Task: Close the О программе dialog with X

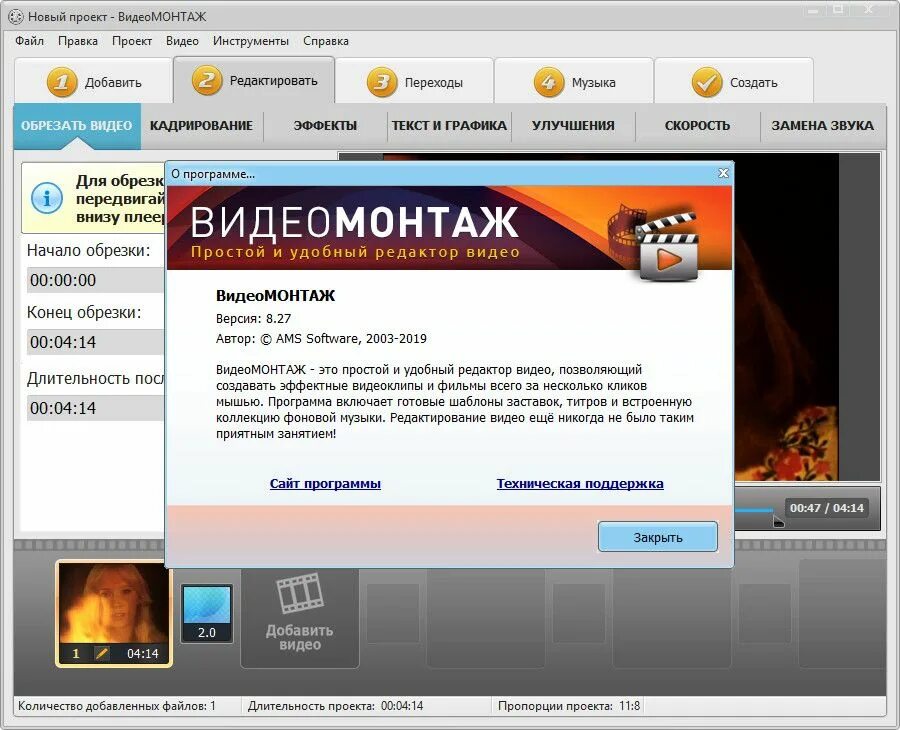Action: [x=723, y=173]
